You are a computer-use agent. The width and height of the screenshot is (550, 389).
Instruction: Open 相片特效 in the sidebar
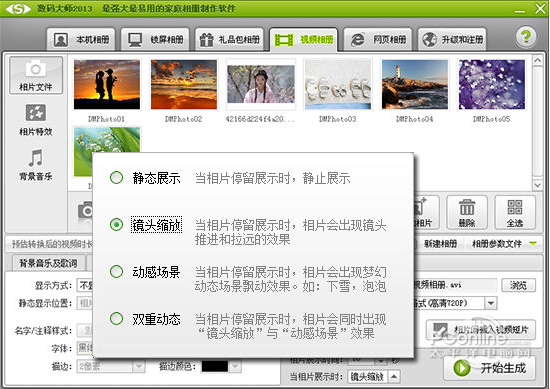coord(36,120)
